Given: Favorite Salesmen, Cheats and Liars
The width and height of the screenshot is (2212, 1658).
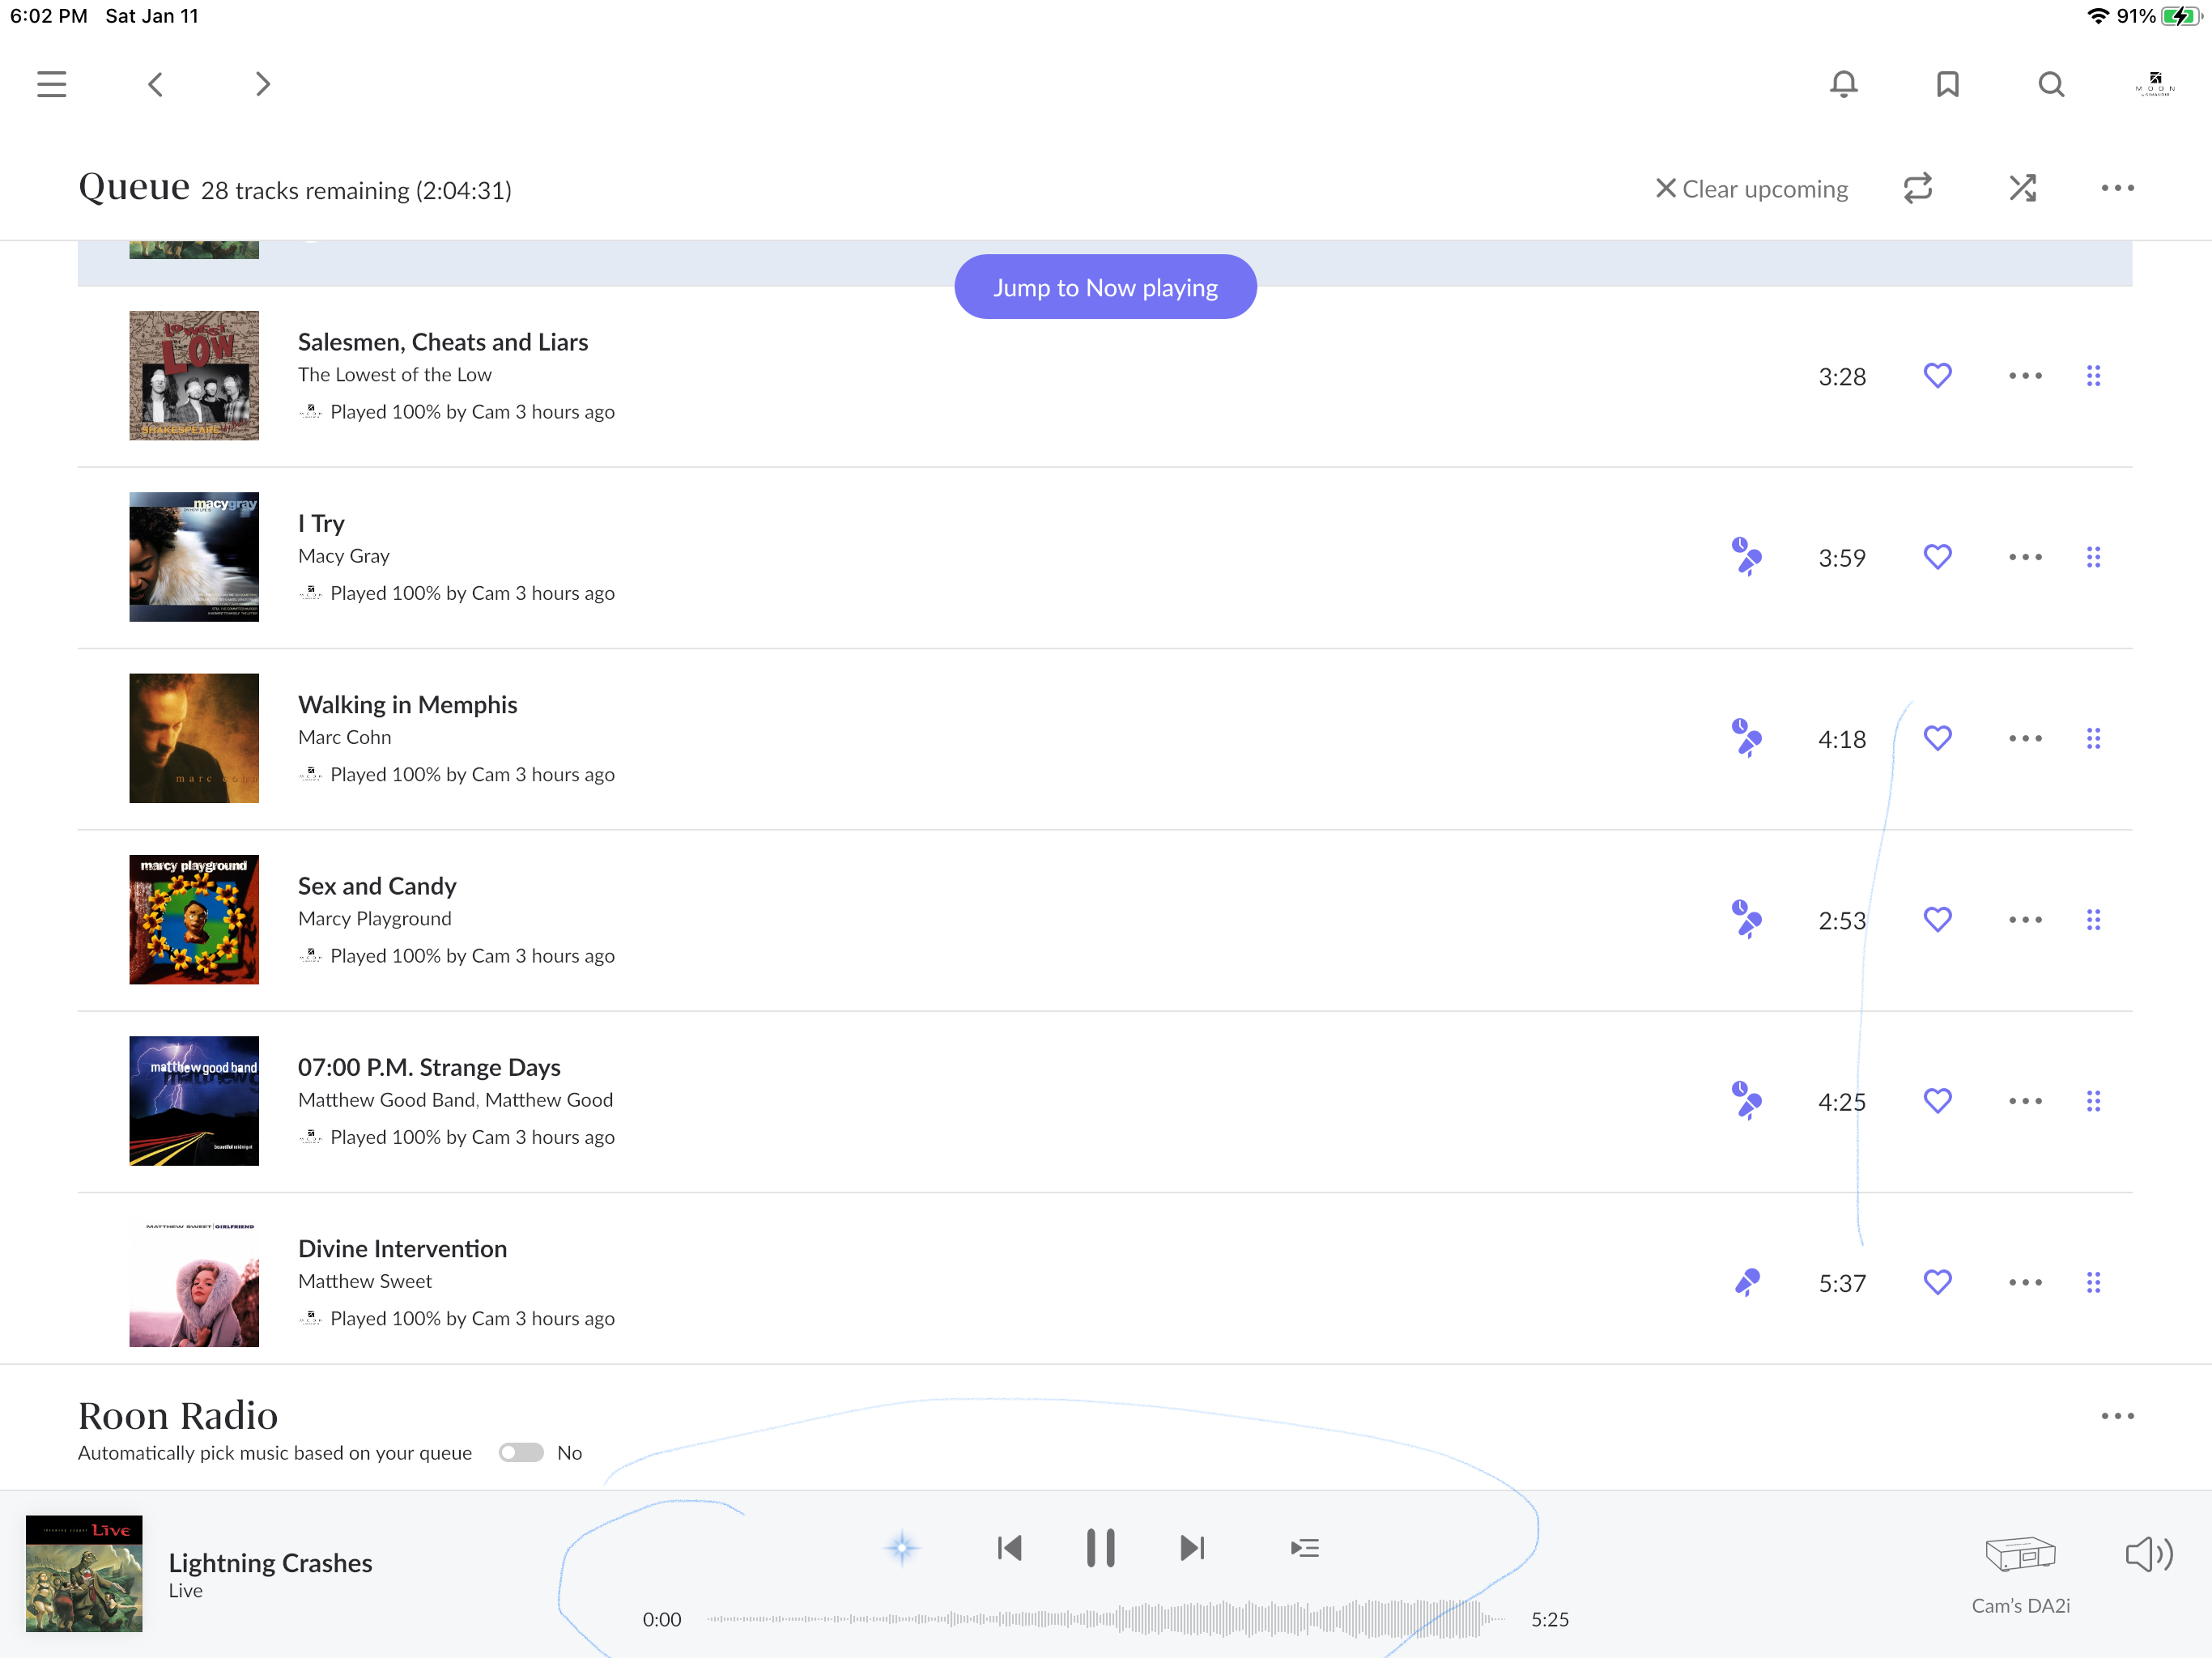Looking at the screenshot, I should coord(1937,376).
